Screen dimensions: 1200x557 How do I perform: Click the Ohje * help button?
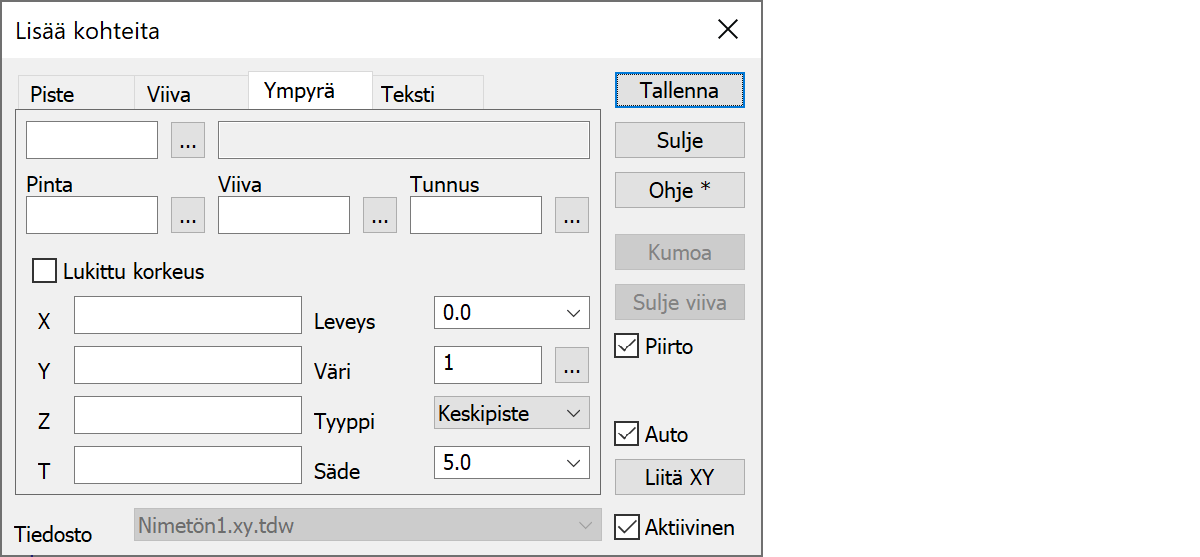pos(679,190)
